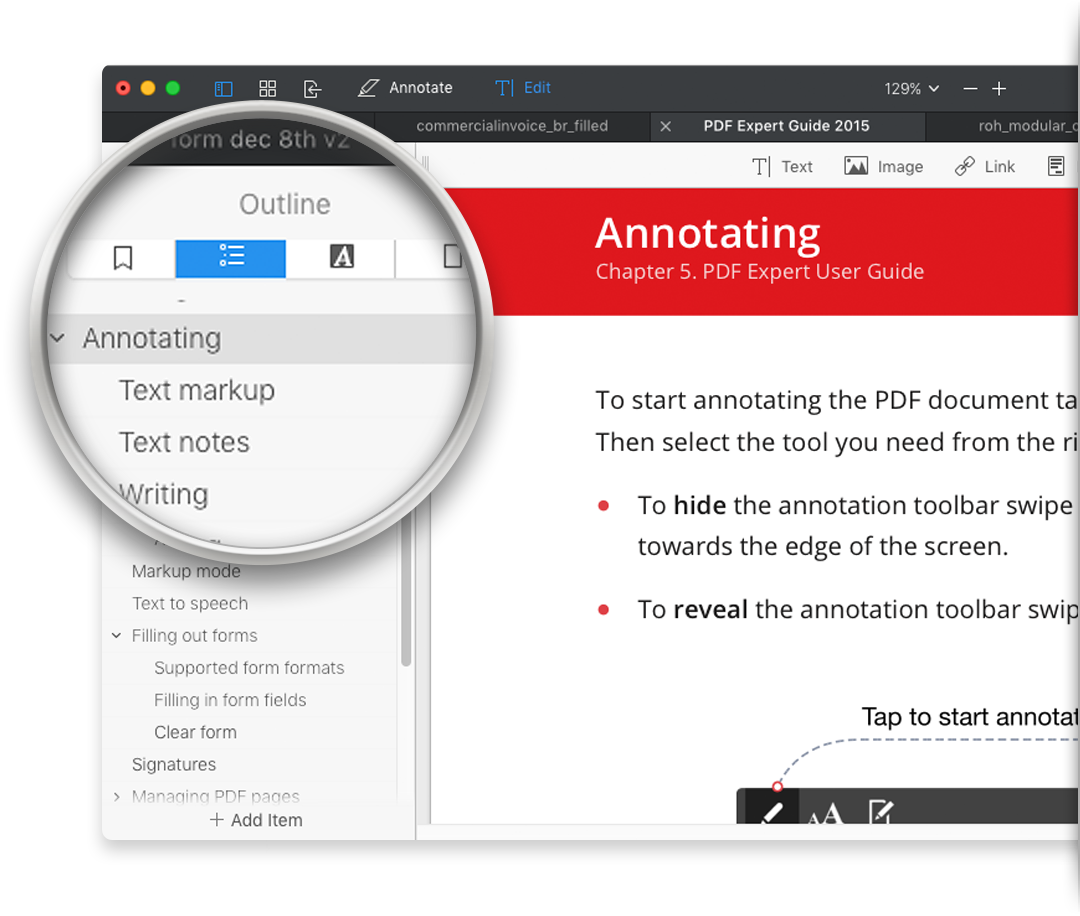Go to Writing outline item
The width and height of the screenshot is (1080, 916).
pos(164,495)
